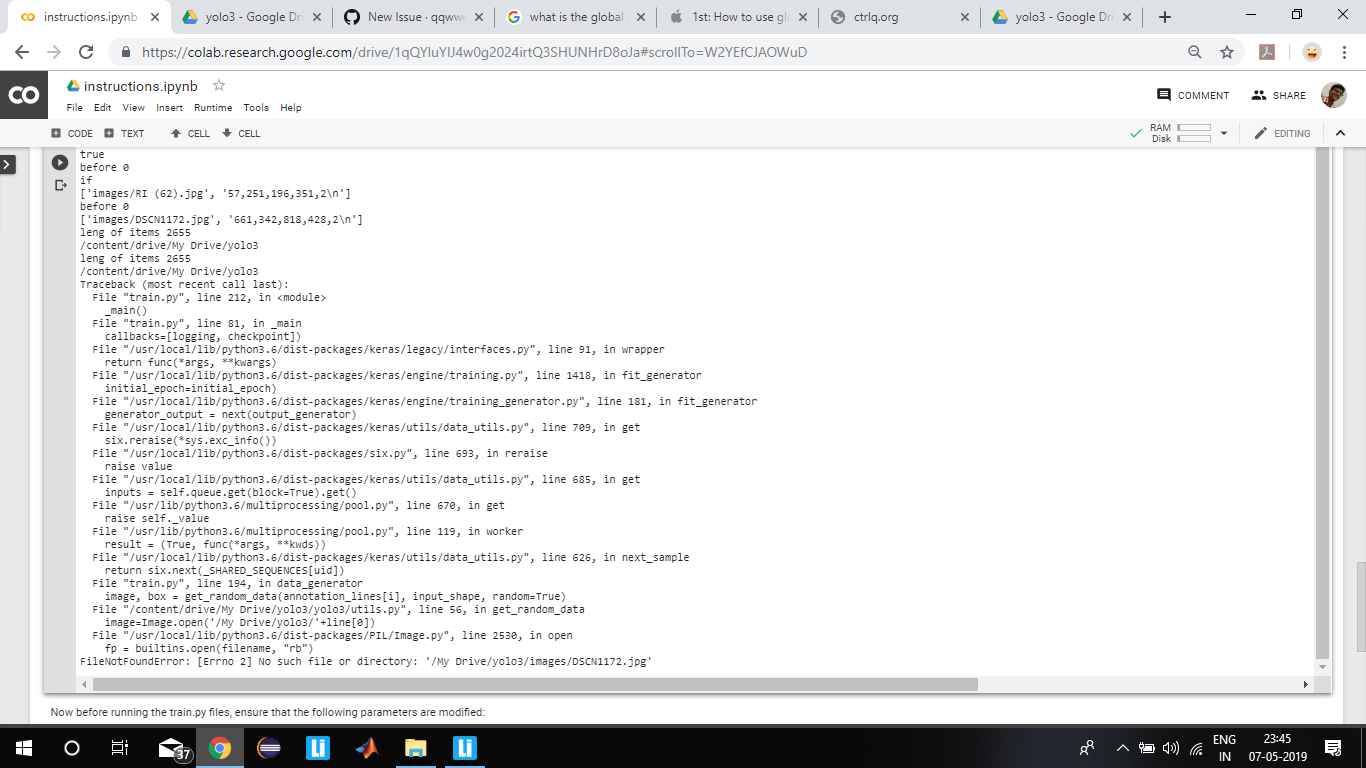Screen dimensions: 1366x768
Task: Collapse the header with the up chevron
Action: [1341, 132]
